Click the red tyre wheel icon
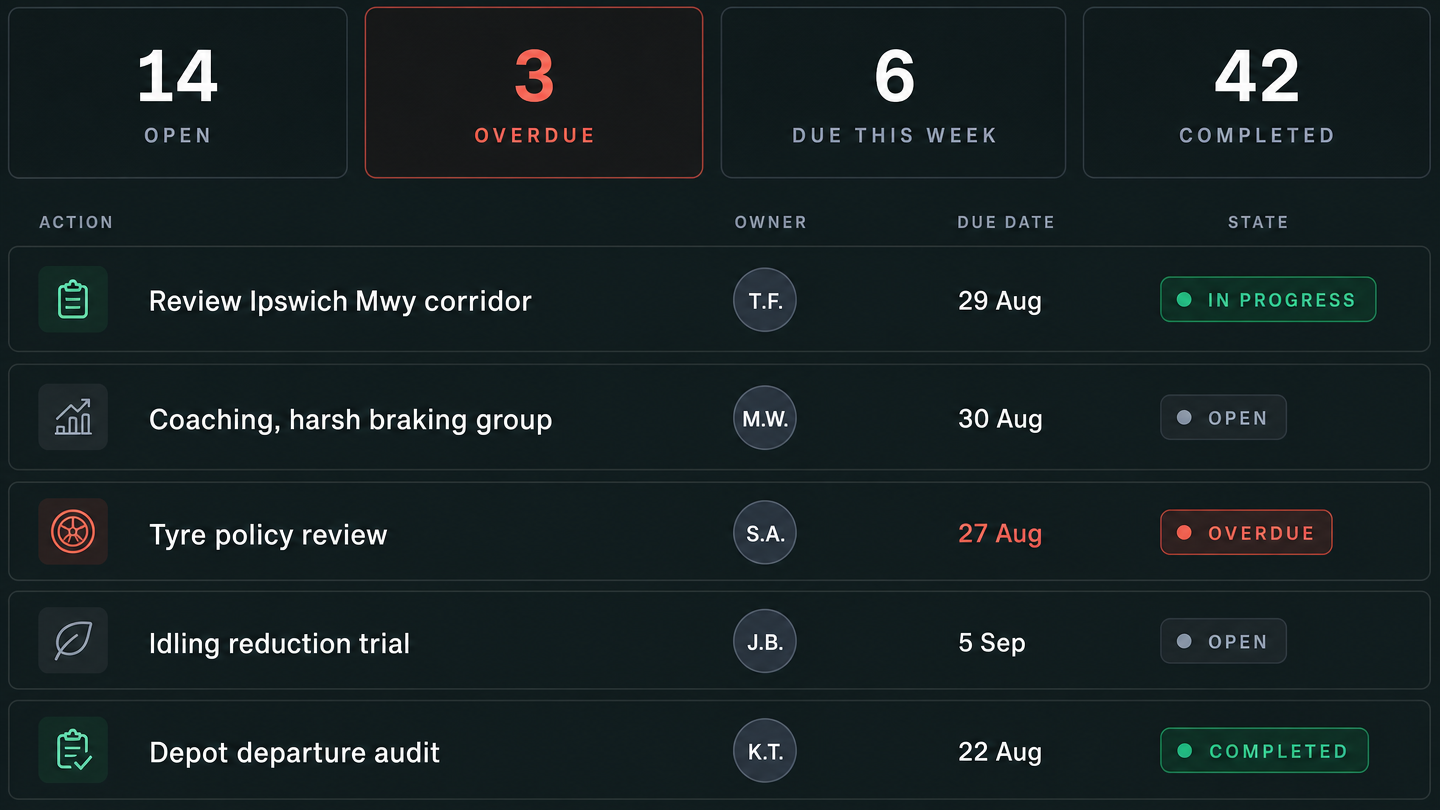The image size is (1440, 810). tap(73, 532)
